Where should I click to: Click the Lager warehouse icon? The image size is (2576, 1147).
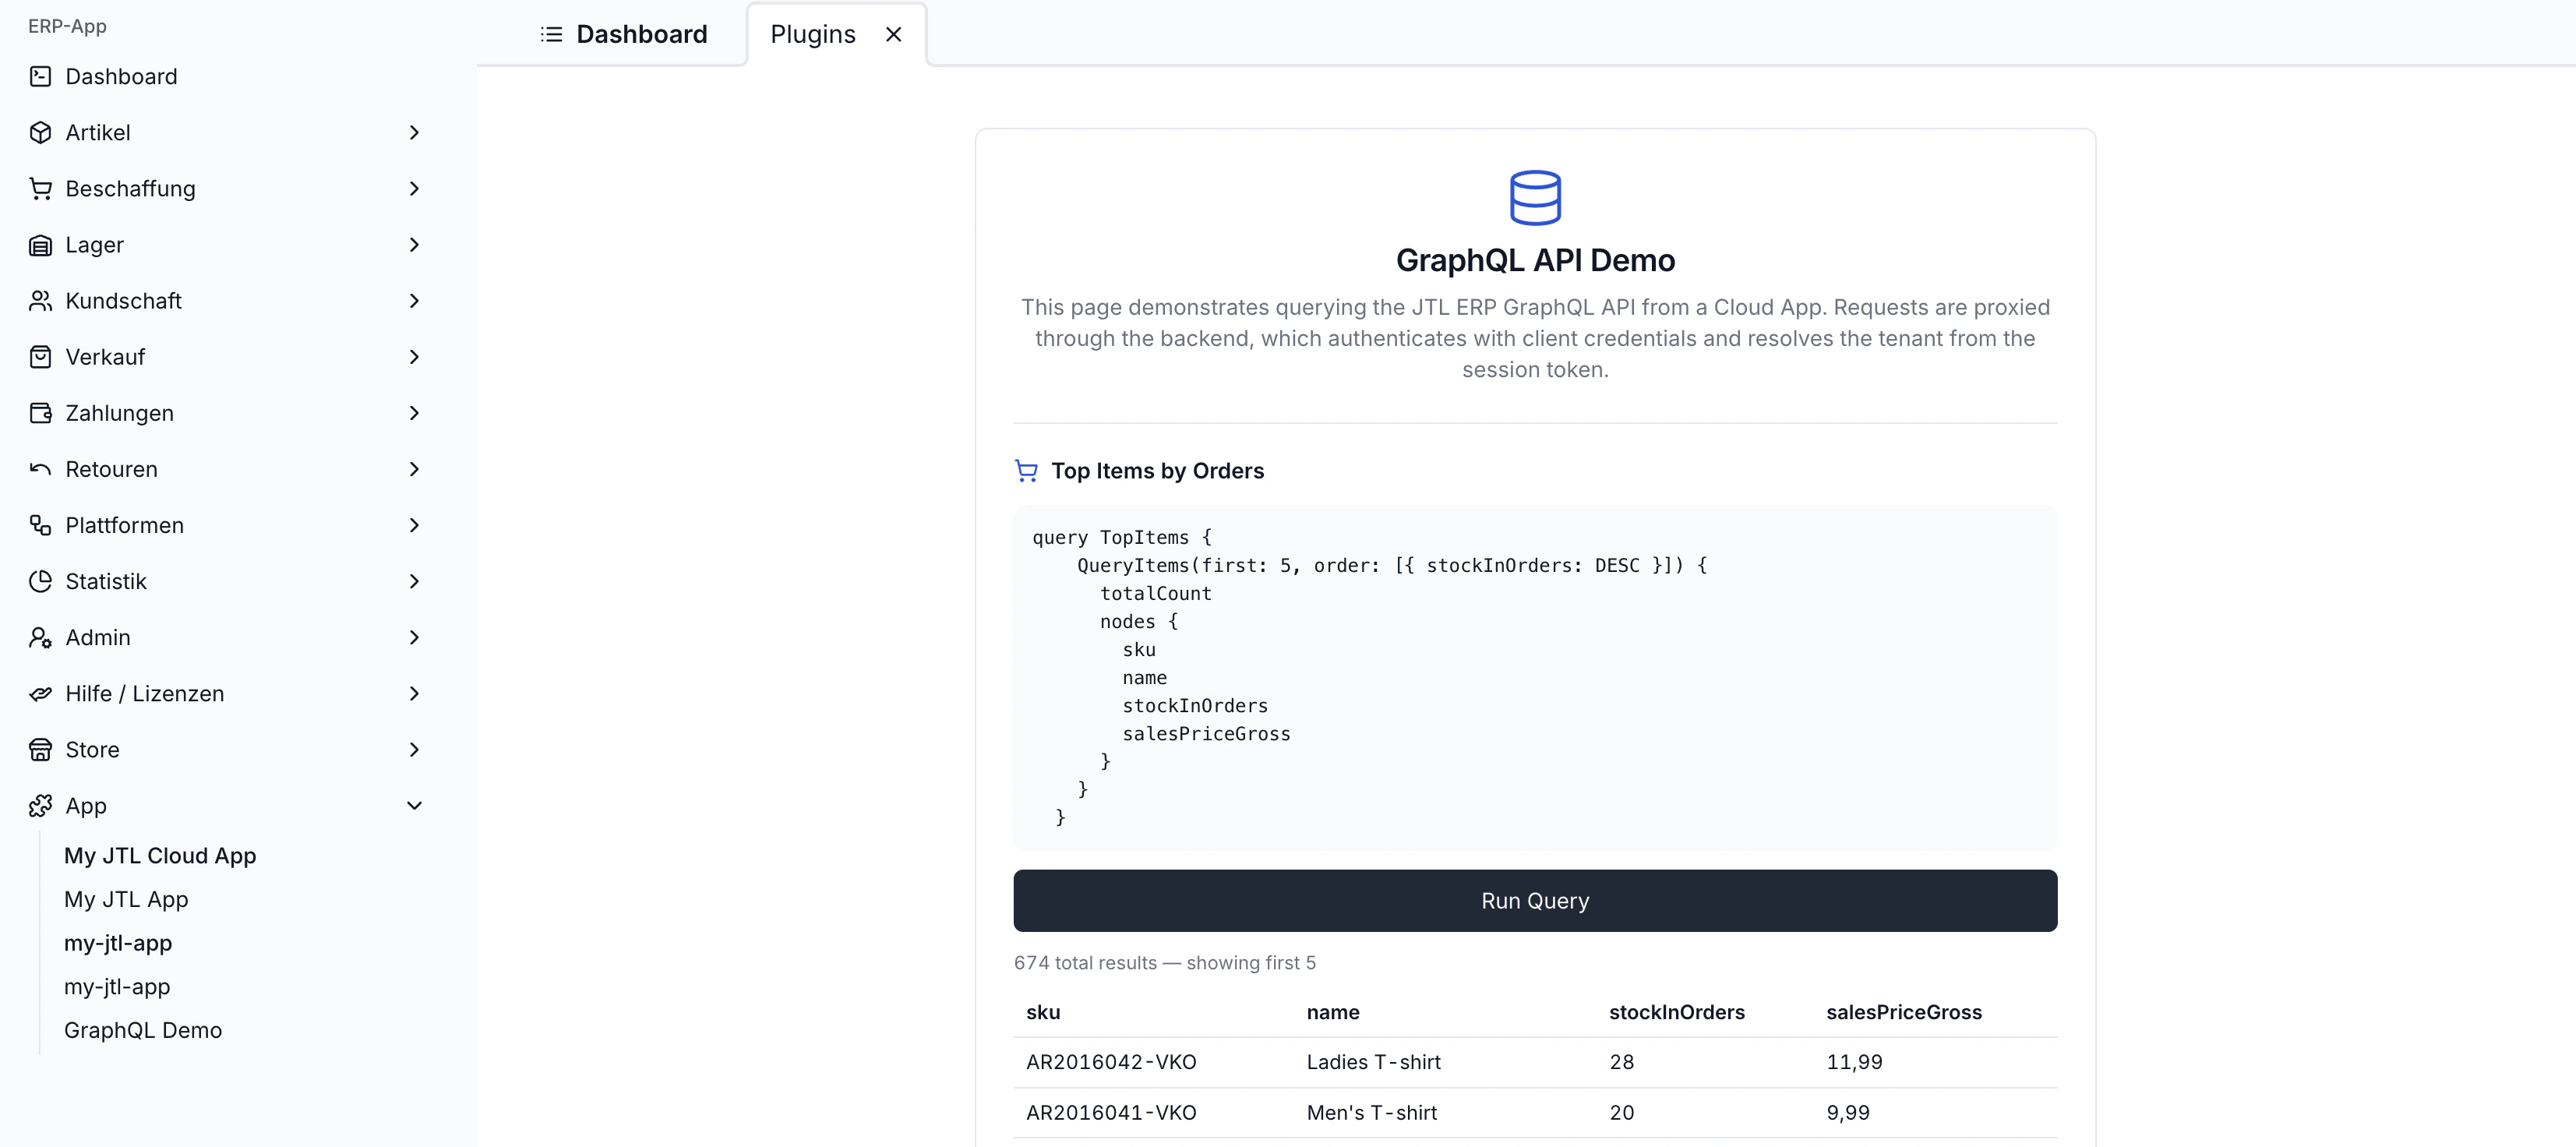(40, 245)
